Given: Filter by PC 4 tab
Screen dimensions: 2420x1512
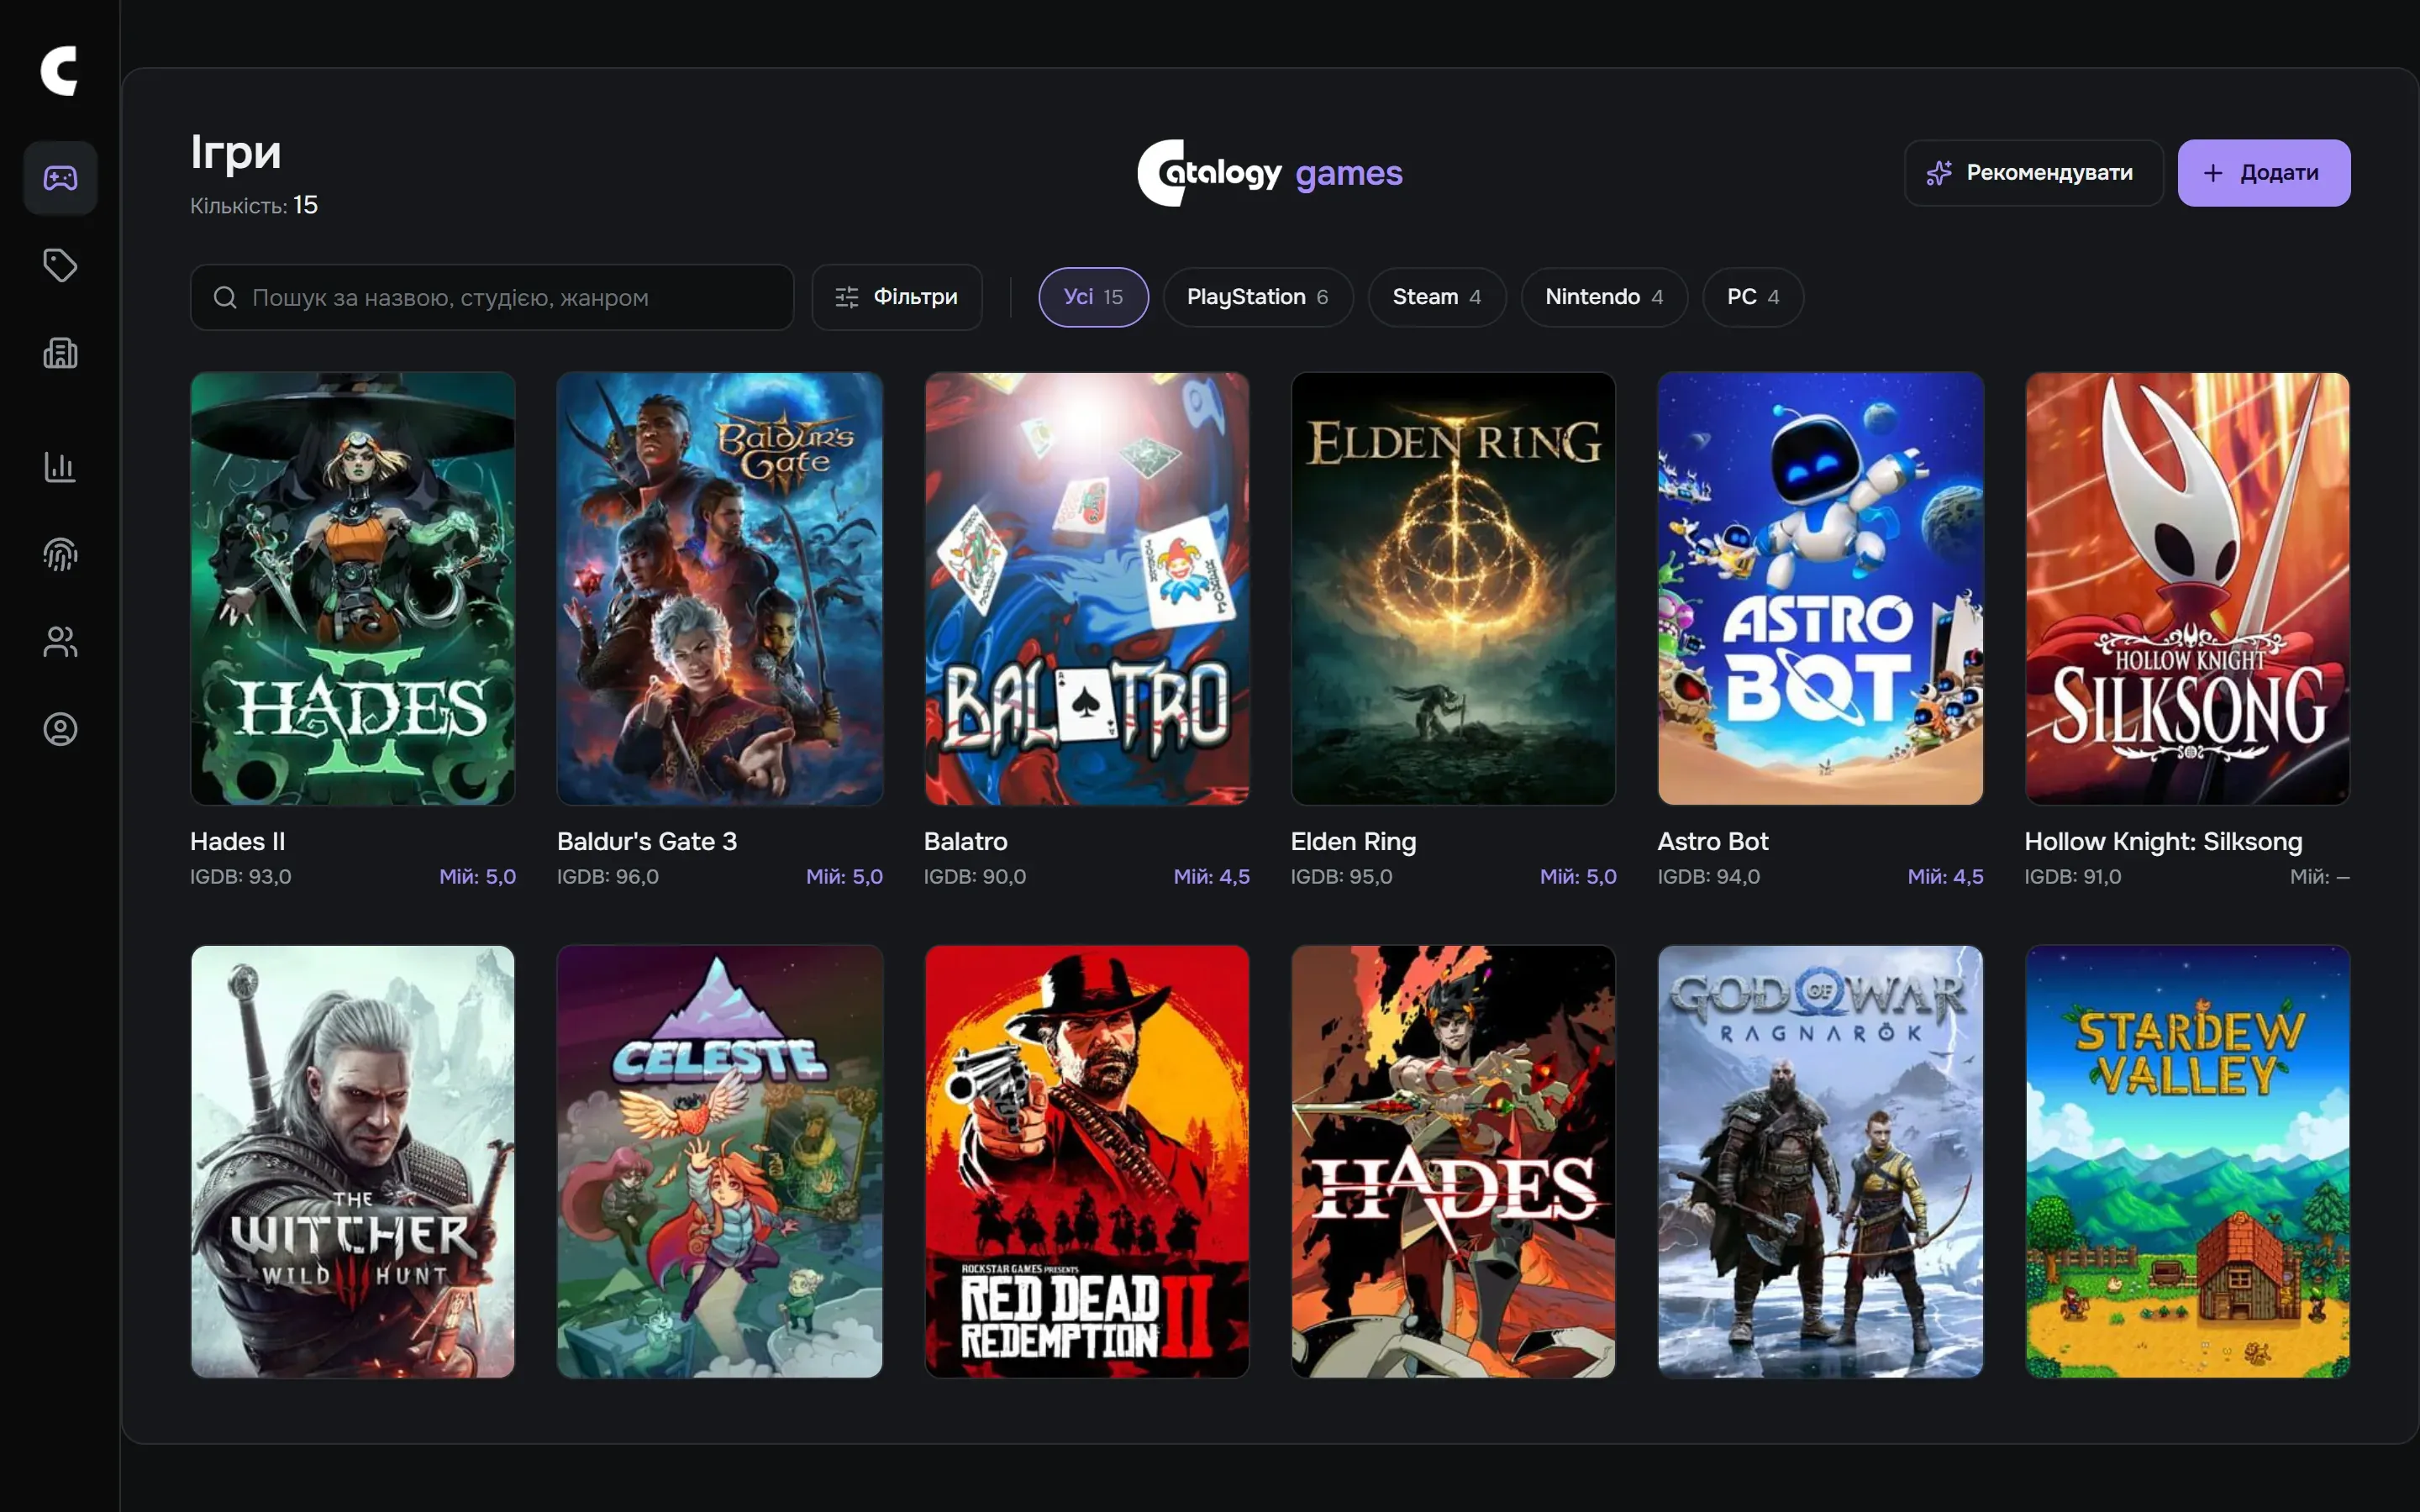Looking at the screenshot, I should (1753, 297).
